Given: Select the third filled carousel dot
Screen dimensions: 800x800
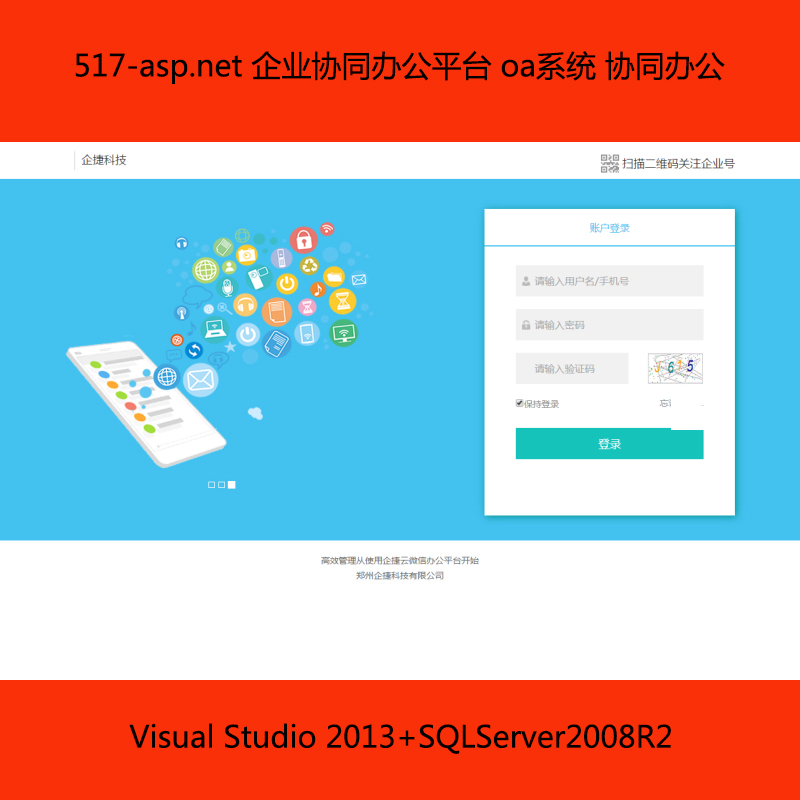Looking at the screenshot, I should [x=232, y=485].
